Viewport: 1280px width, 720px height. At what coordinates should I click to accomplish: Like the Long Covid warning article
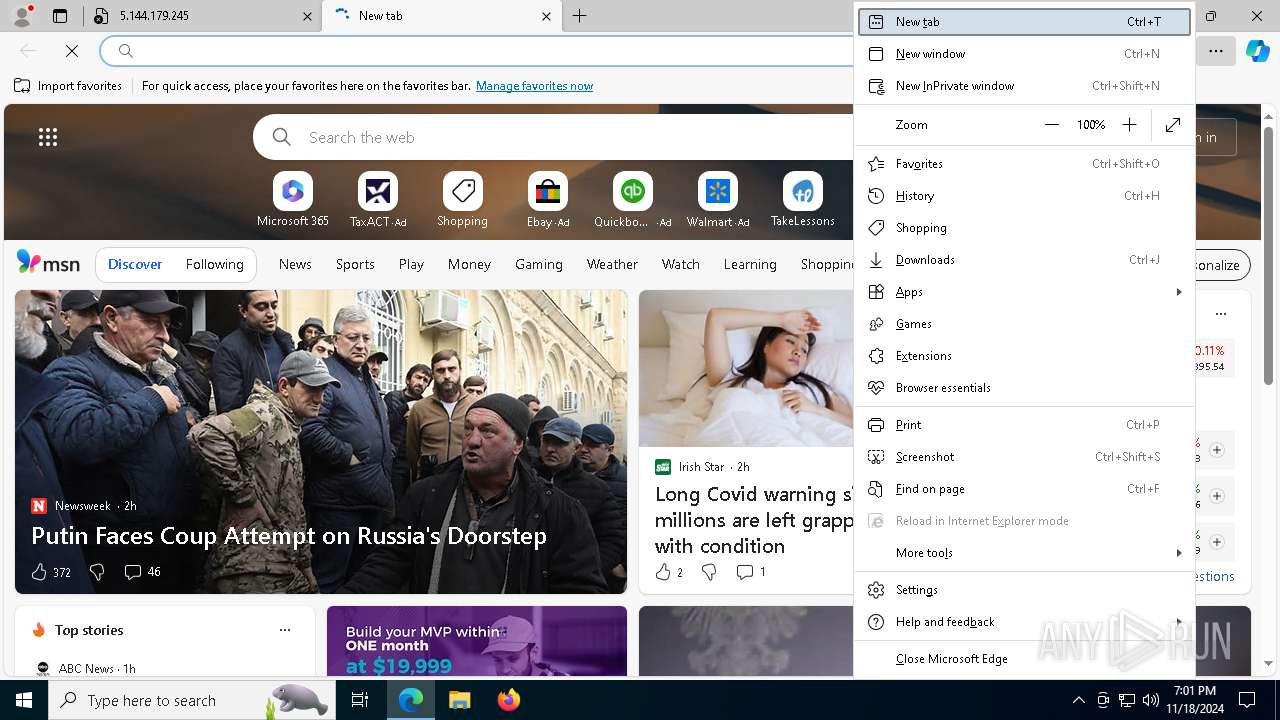click(669, 572)
